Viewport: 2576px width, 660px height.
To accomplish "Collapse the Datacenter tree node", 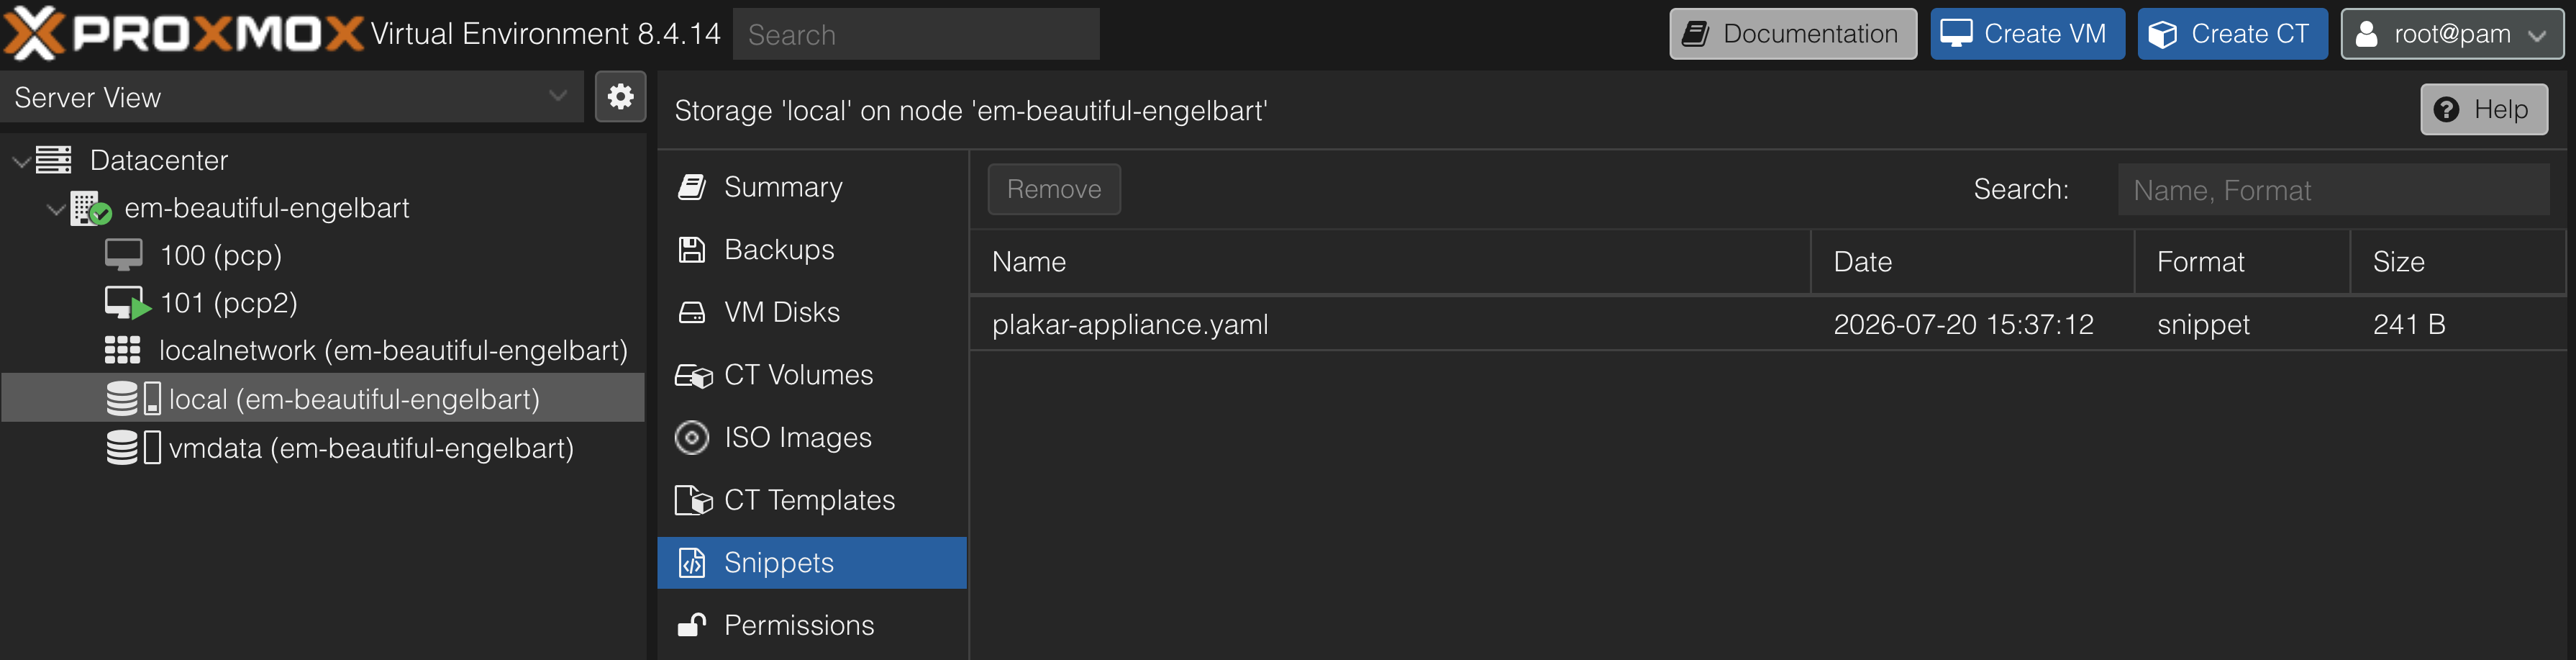I will [20, 161].
